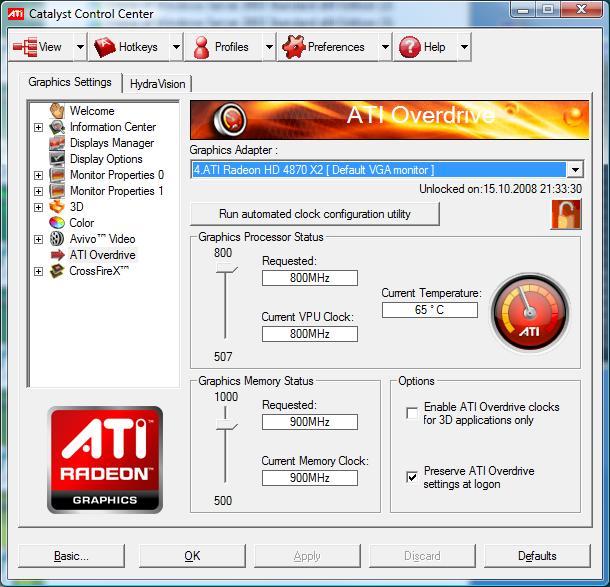Select the Graphics Settings tab
The height and width of the screenshot is (587, 610).
point(70,82)
